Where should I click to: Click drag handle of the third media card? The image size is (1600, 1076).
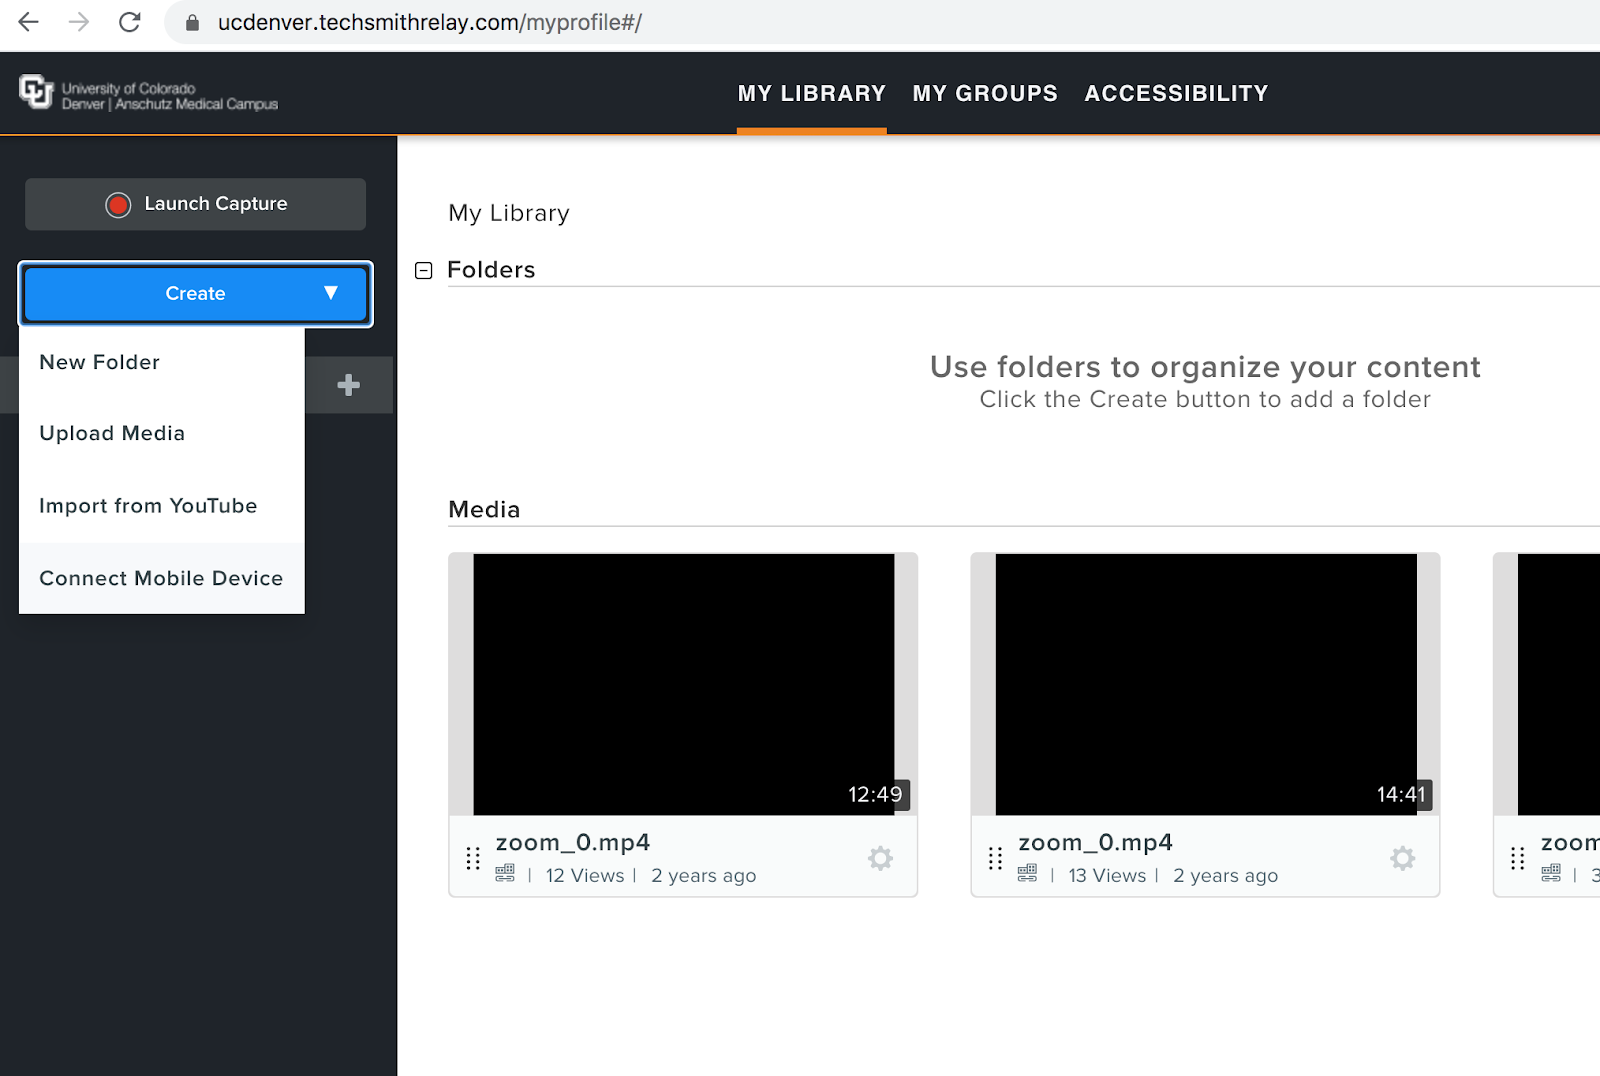coord(1518,858)
